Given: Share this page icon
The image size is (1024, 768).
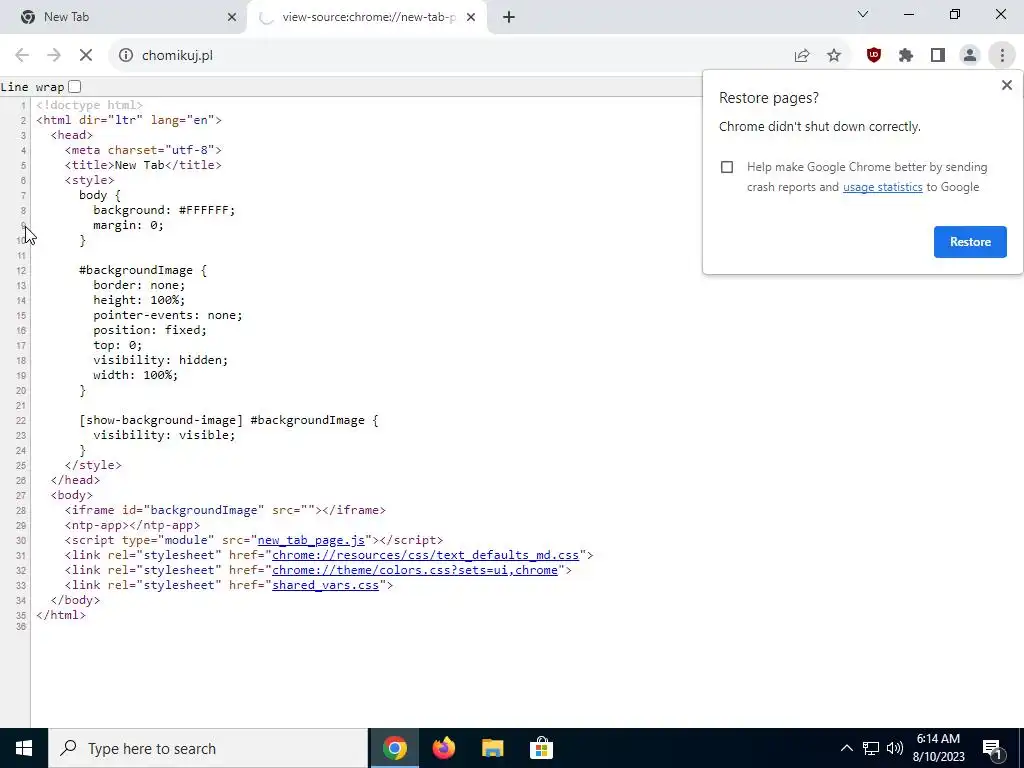Looking at the screenshot, I should tap(802, 56).
